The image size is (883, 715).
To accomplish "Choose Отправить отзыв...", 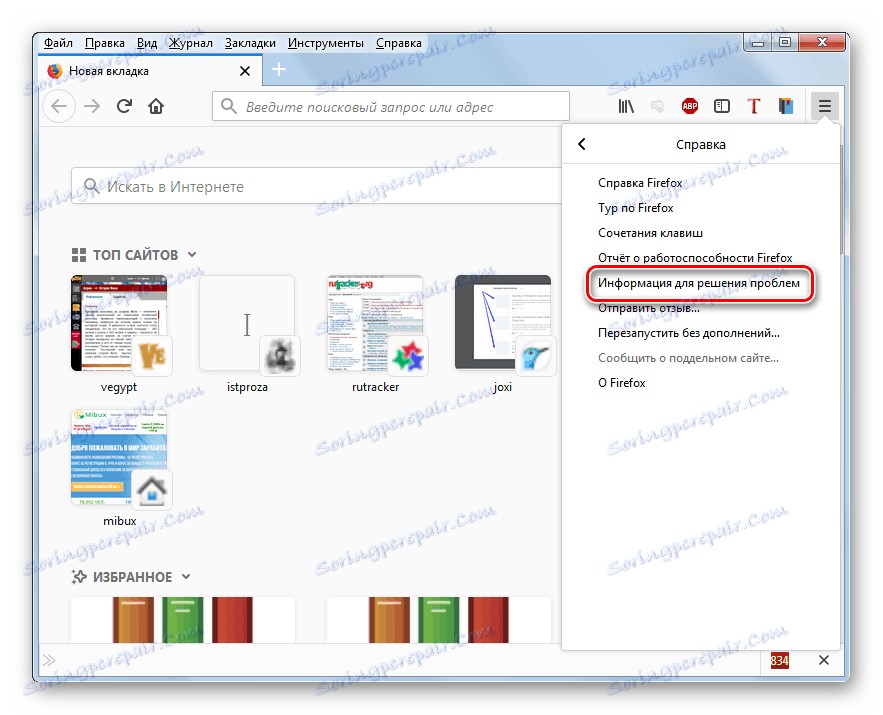I will tap(649, 308).
